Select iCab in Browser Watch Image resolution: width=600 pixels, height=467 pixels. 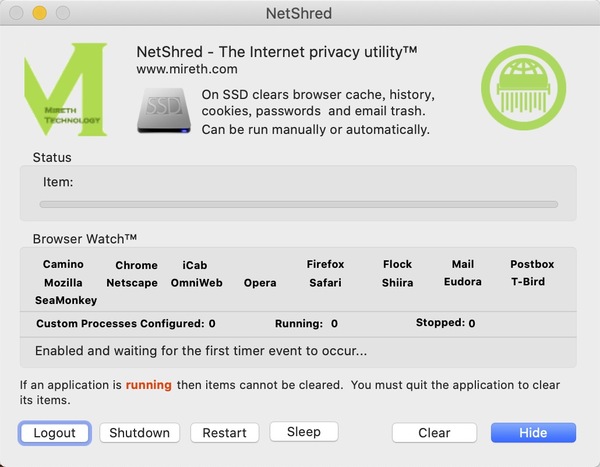coord(195,265)
